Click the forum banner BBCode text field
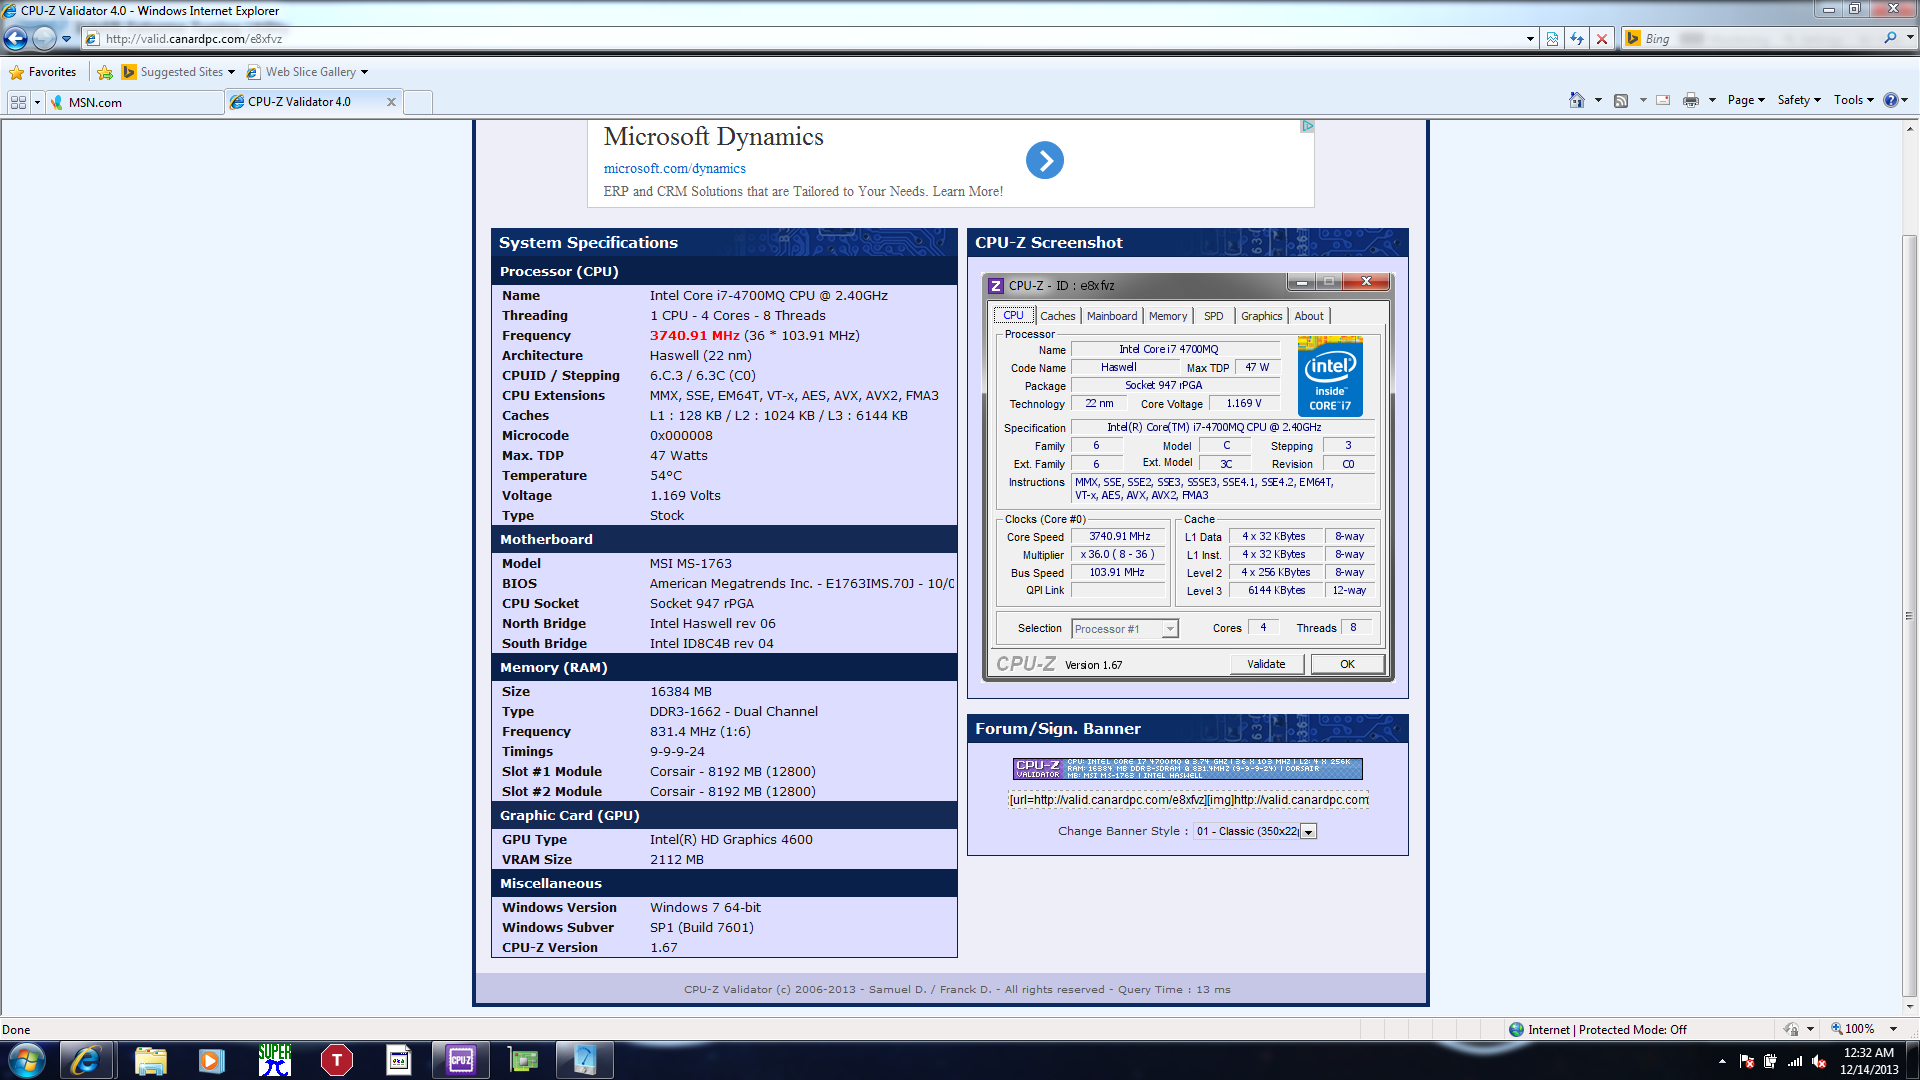The image size is (1920, 1080). click(x=1188, y=800)
